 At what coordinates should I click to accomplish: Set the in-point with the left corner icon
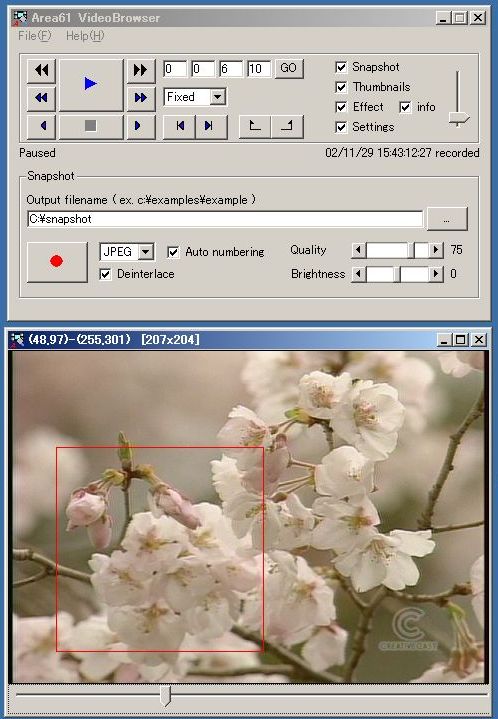point(255,126)
